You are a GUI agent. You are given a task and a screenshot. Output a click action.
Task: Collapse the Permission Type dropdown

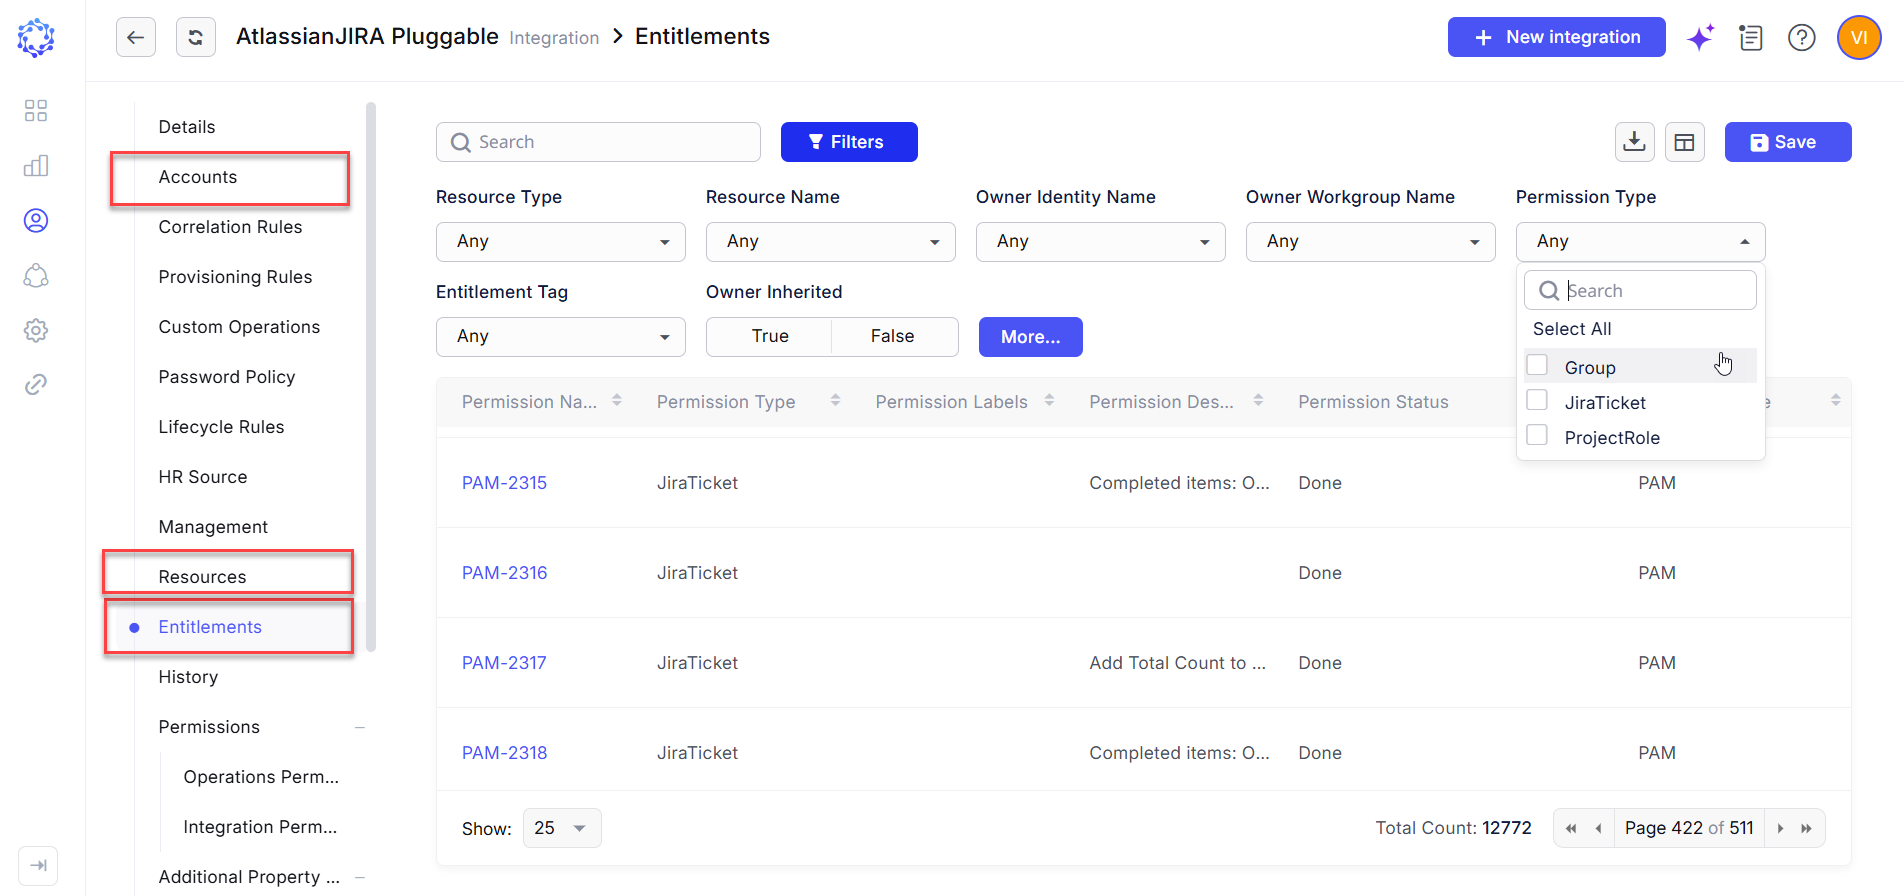click(x=1641, y=242)
